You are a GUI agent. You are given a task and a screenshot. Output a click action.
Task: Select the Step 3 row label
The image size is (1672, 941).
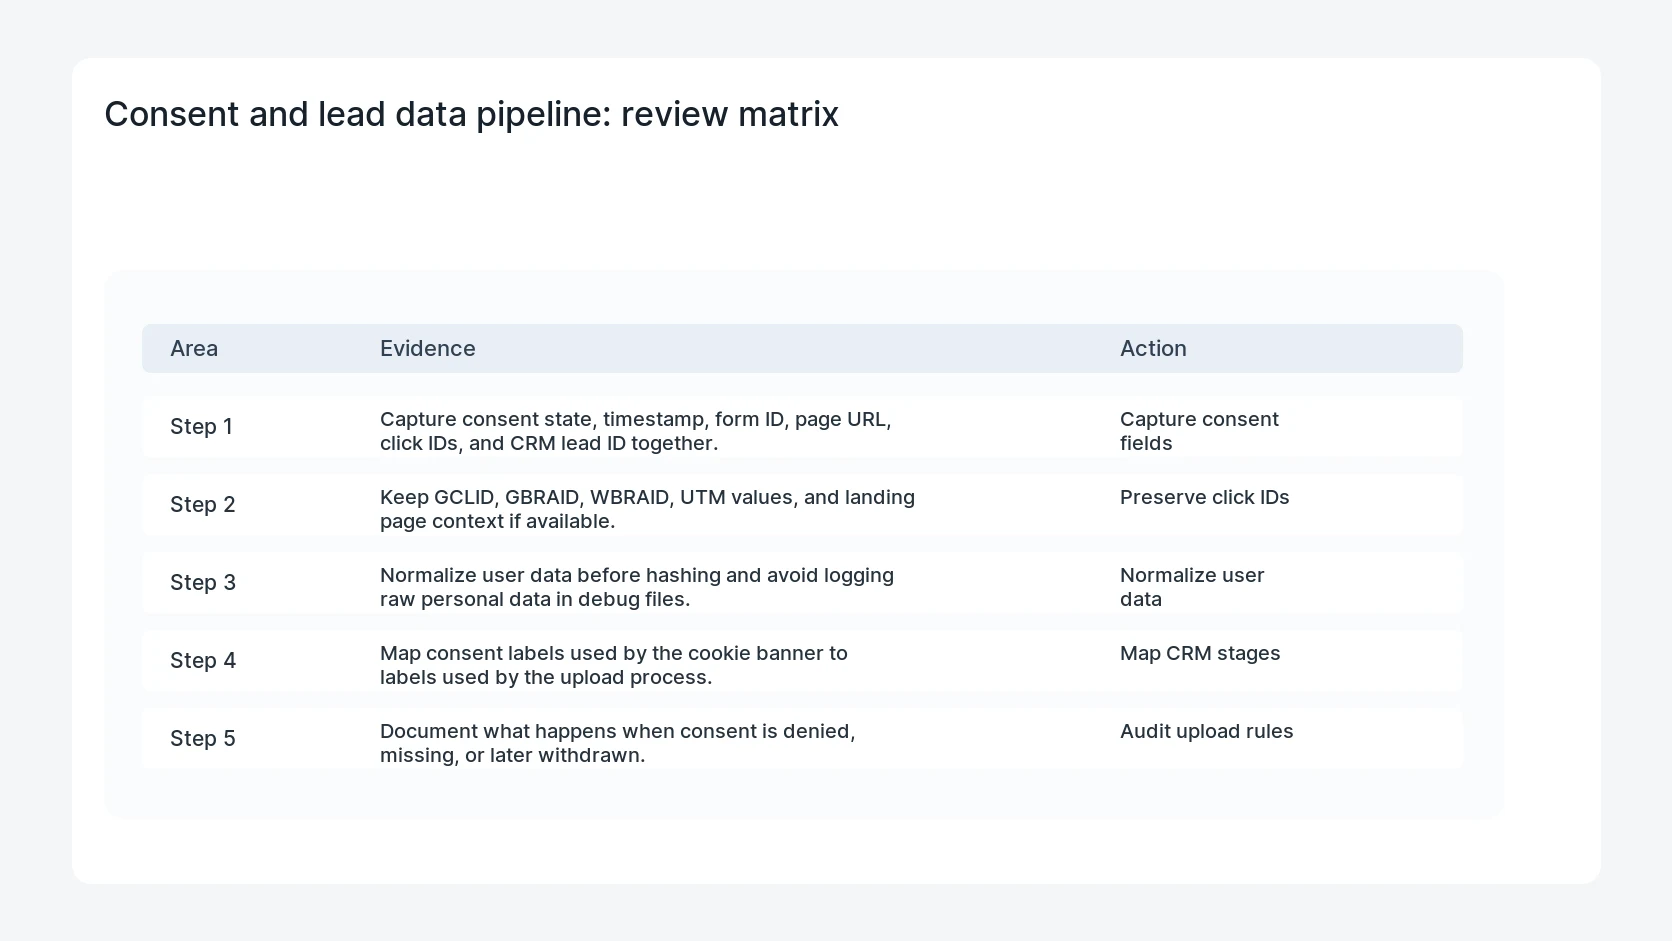(x=203, y=582)
